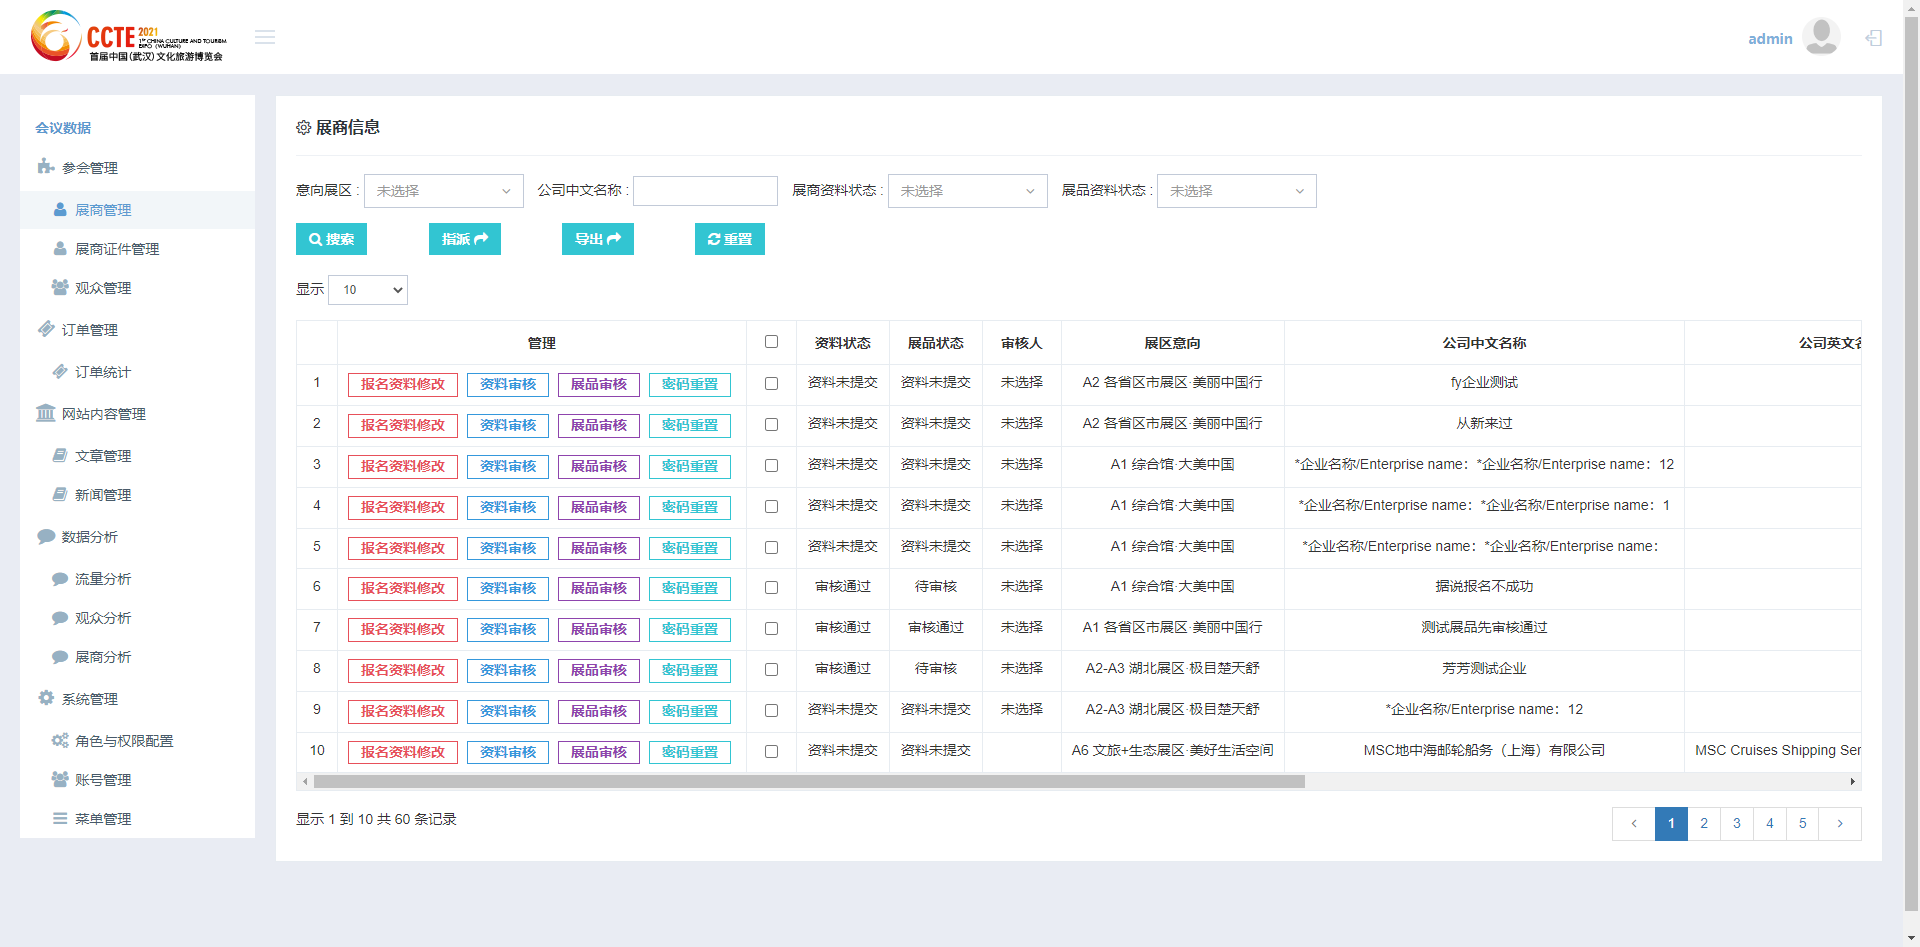Check the box for row 据说报名不成功
Screen dimensions: 1920x947
point(771,588)
